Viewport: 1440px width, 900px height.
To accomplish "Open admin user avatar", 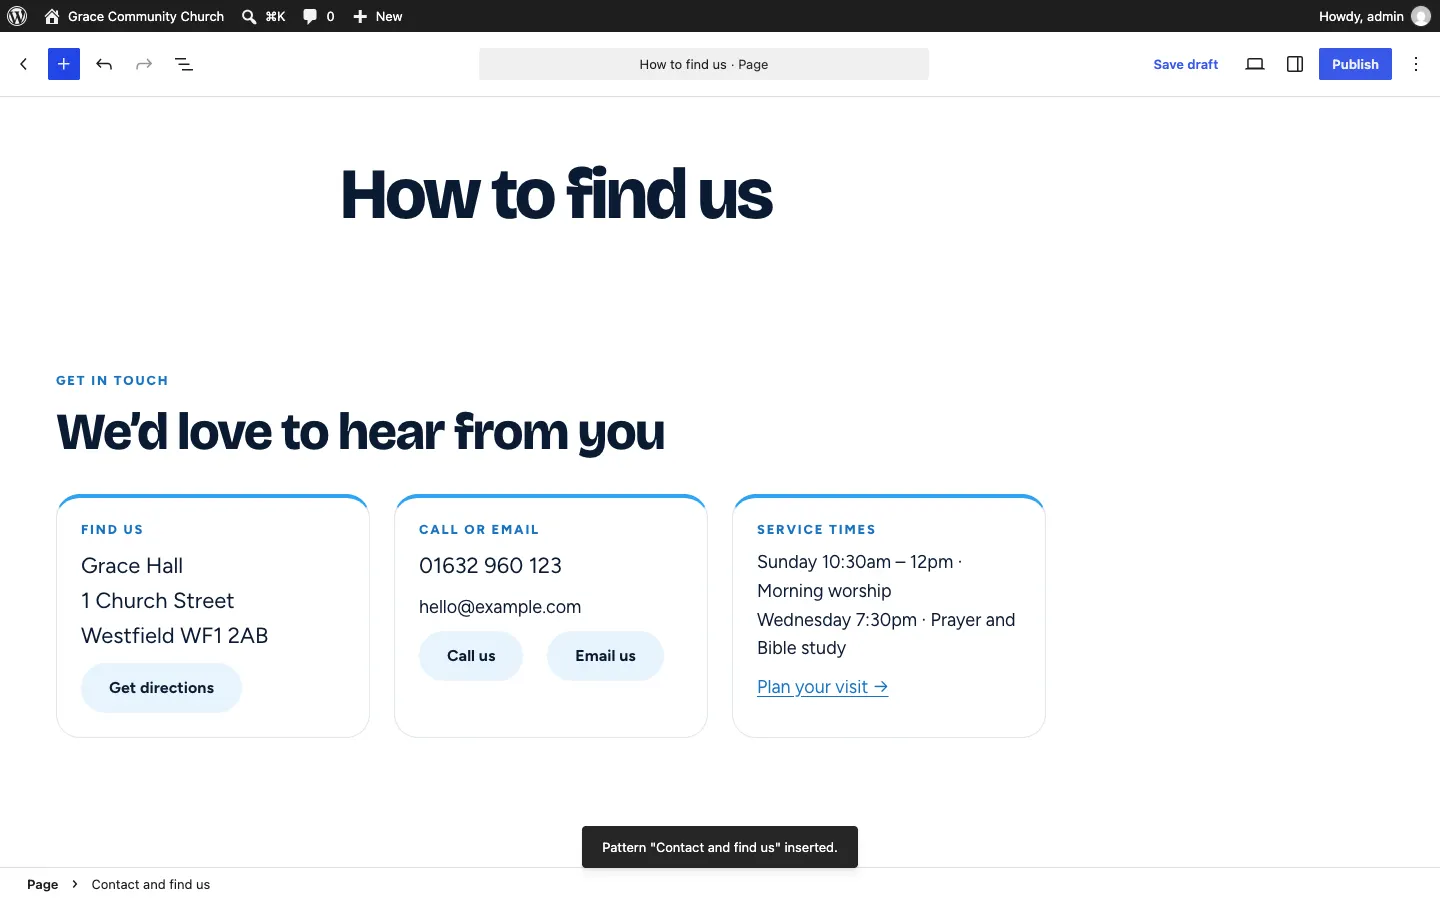I will (1421, 16).
